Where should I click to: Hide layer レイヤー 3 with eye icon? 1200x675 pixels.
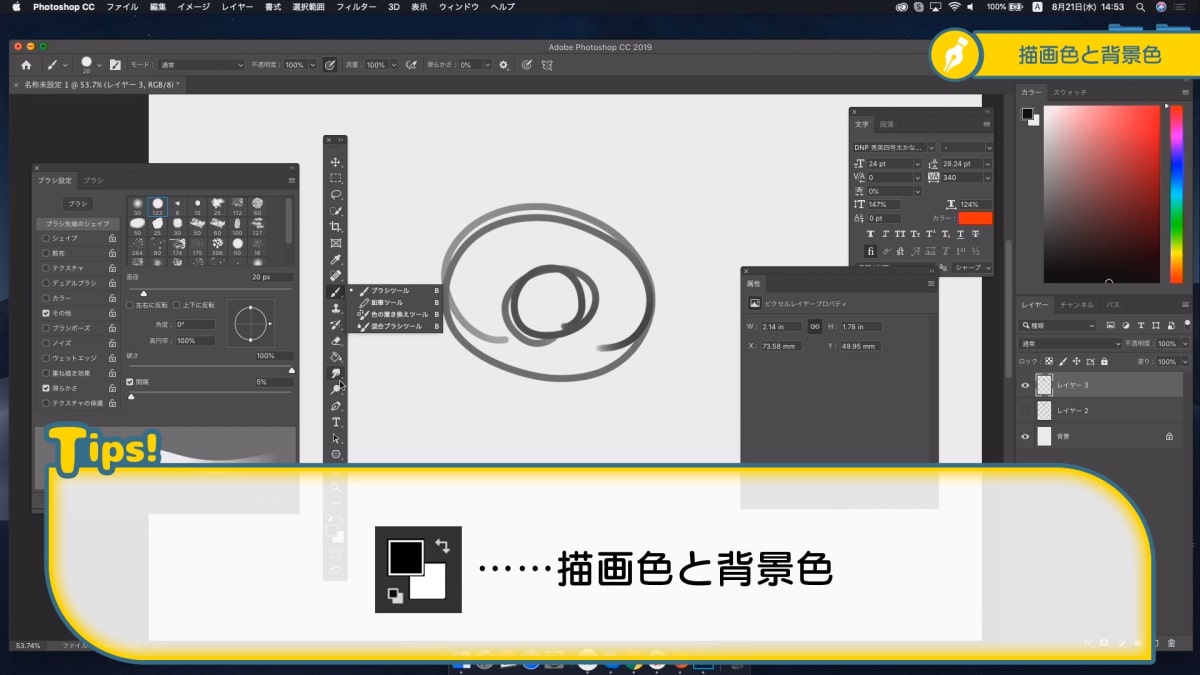pyautogui.click(x=1025, y=385)
